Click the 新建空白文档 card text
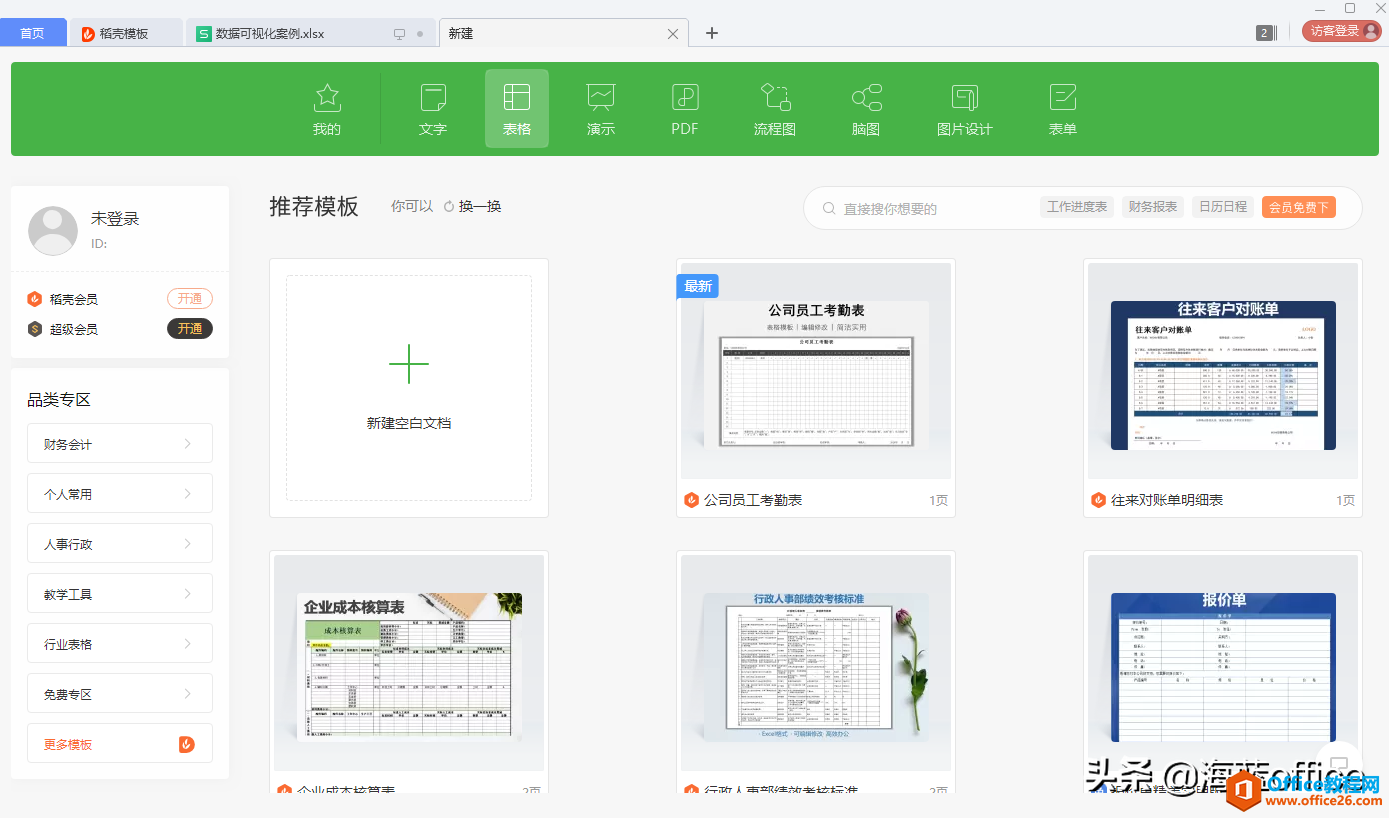 tap(409, 423)
